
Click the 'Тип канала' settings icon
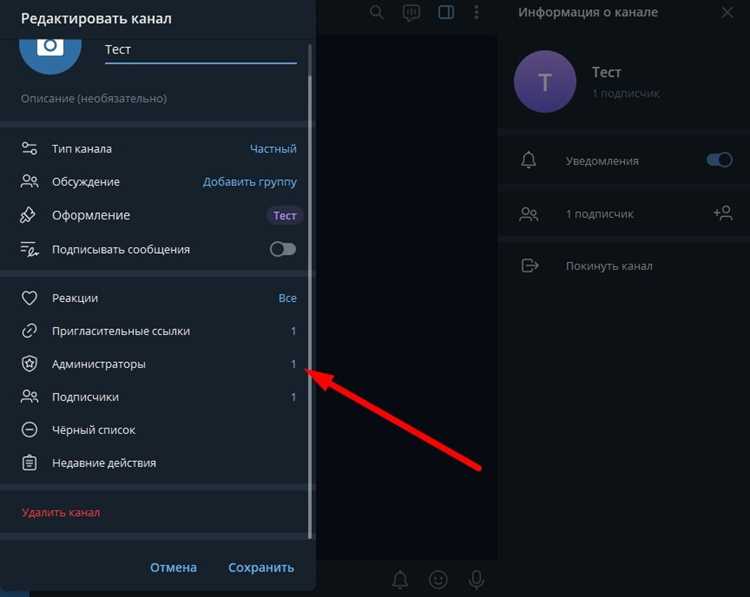(29, 149)
